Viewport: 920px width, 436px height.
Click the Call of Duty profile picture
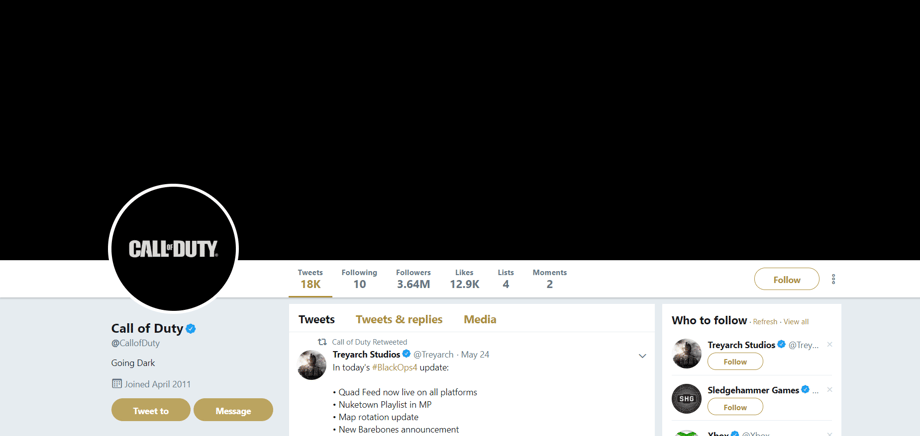click(x=173, y=248)
